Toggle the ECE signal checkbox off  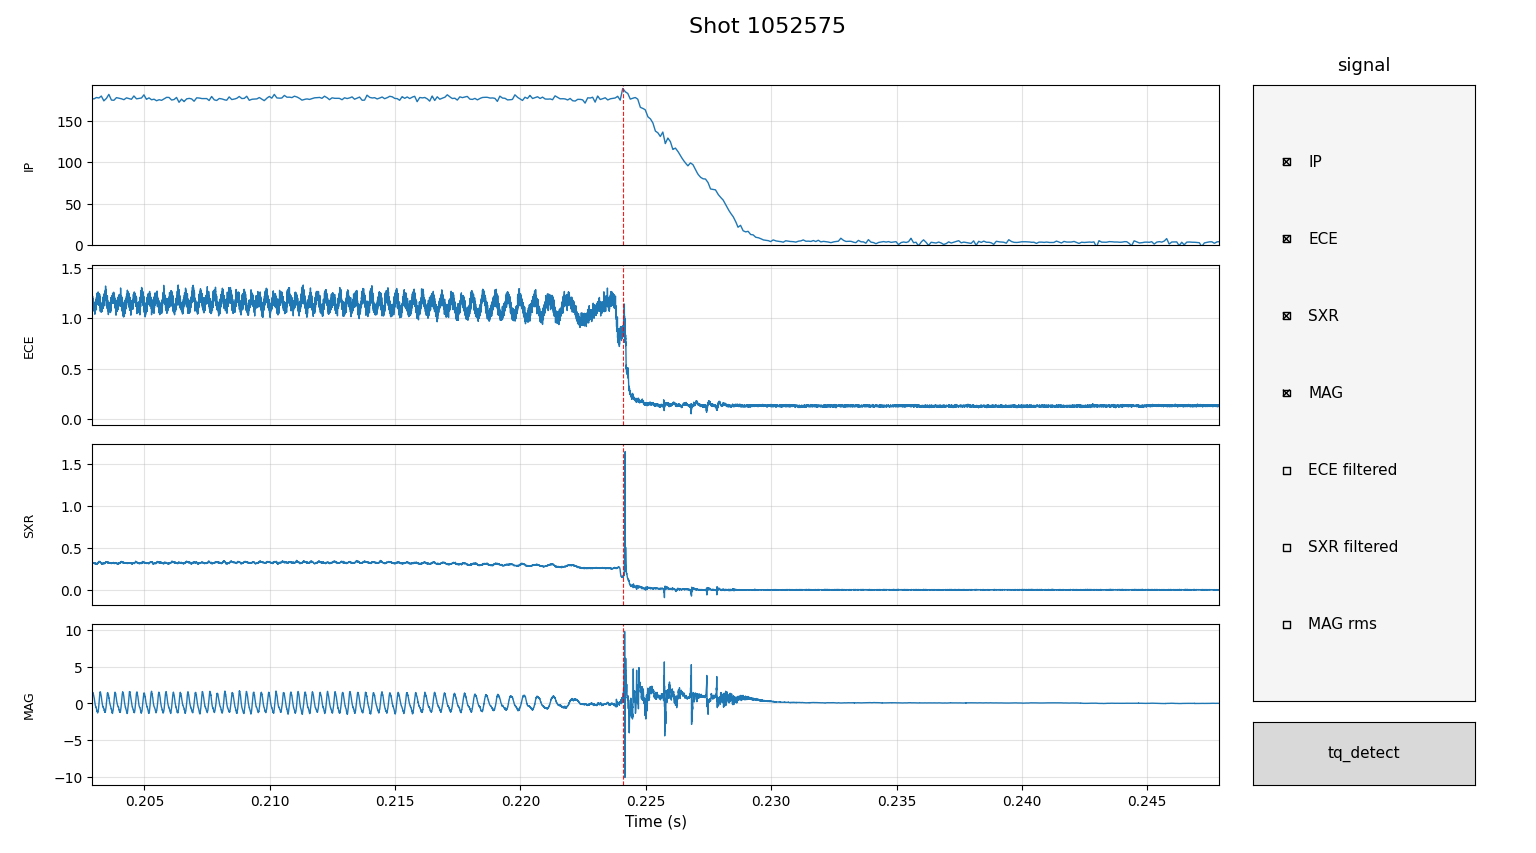(x=1287, y=239)
